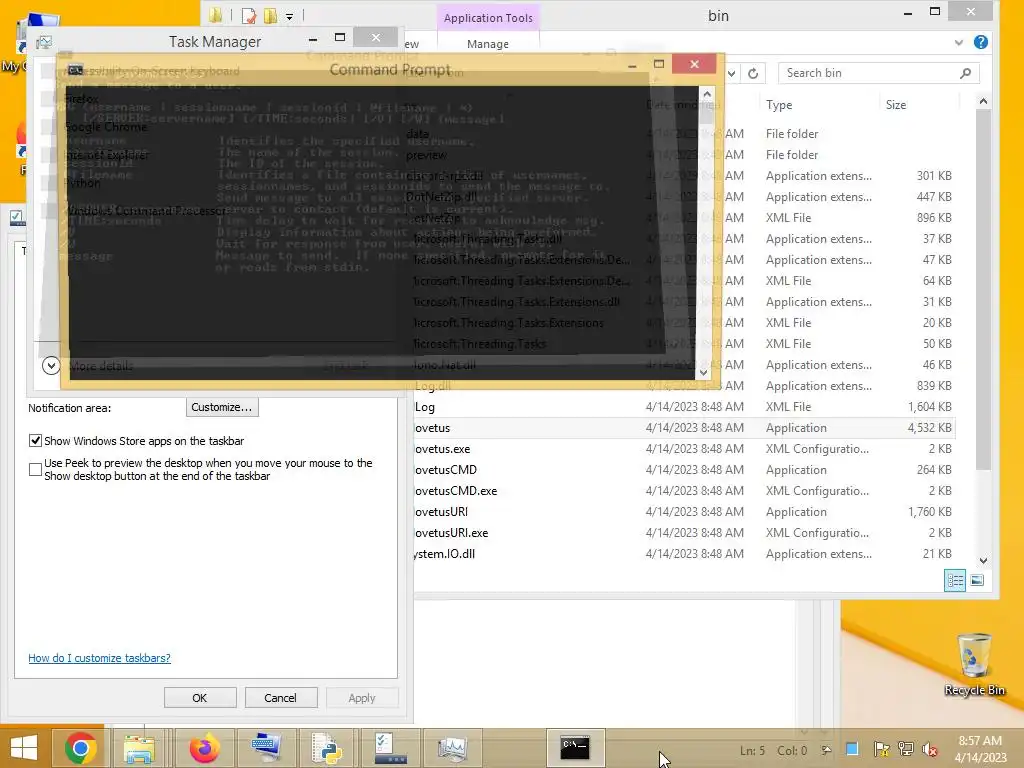Click the Search bin input field
Screen dimensions: 1024x768
tap(869, 73)
